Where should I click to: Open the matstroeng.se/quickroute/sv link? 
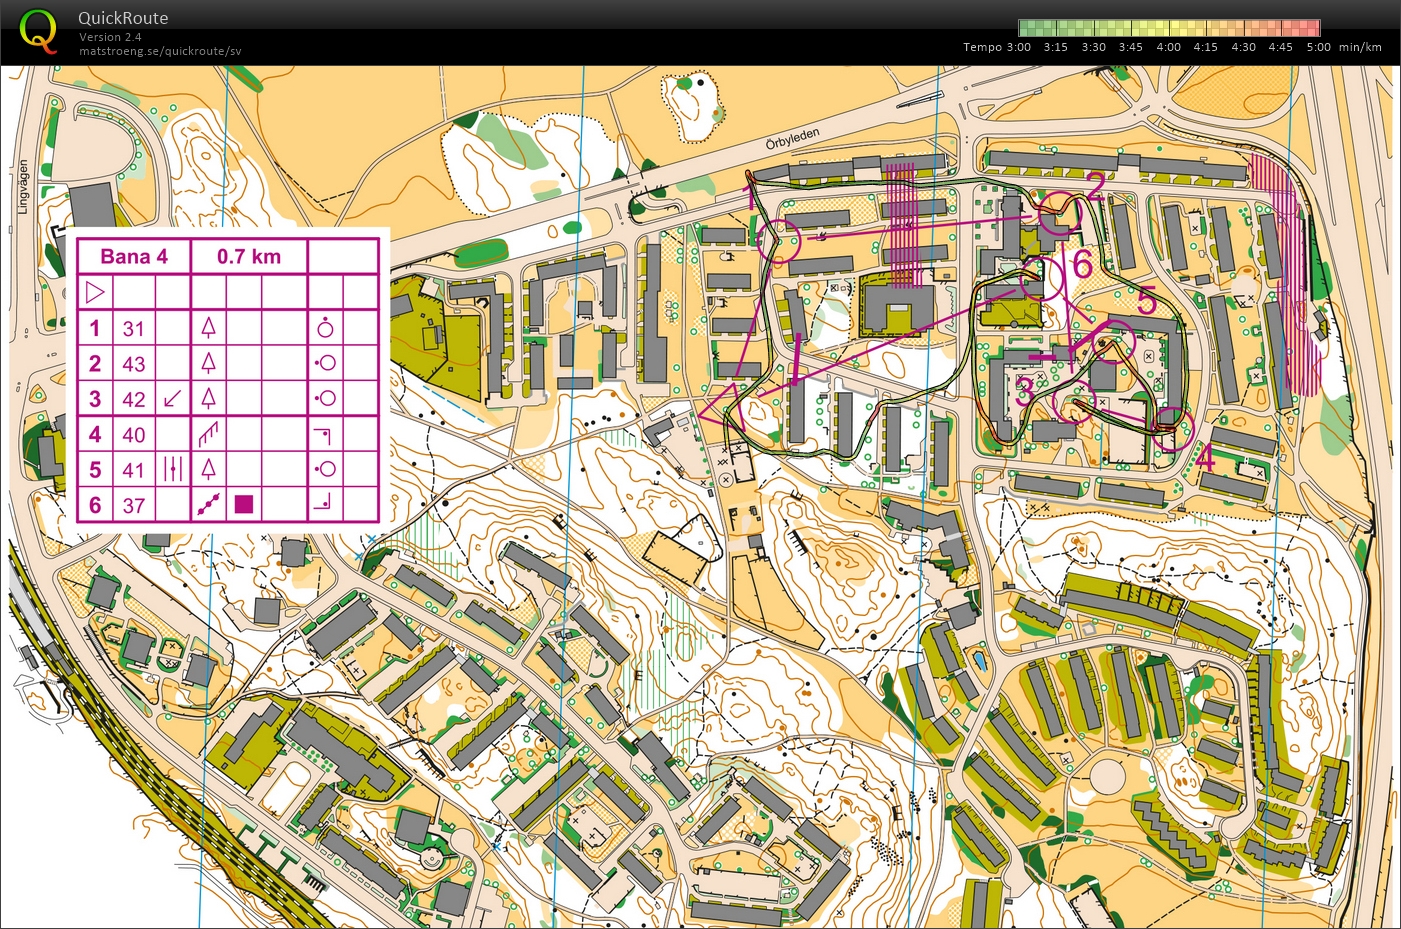click(160, 51)
